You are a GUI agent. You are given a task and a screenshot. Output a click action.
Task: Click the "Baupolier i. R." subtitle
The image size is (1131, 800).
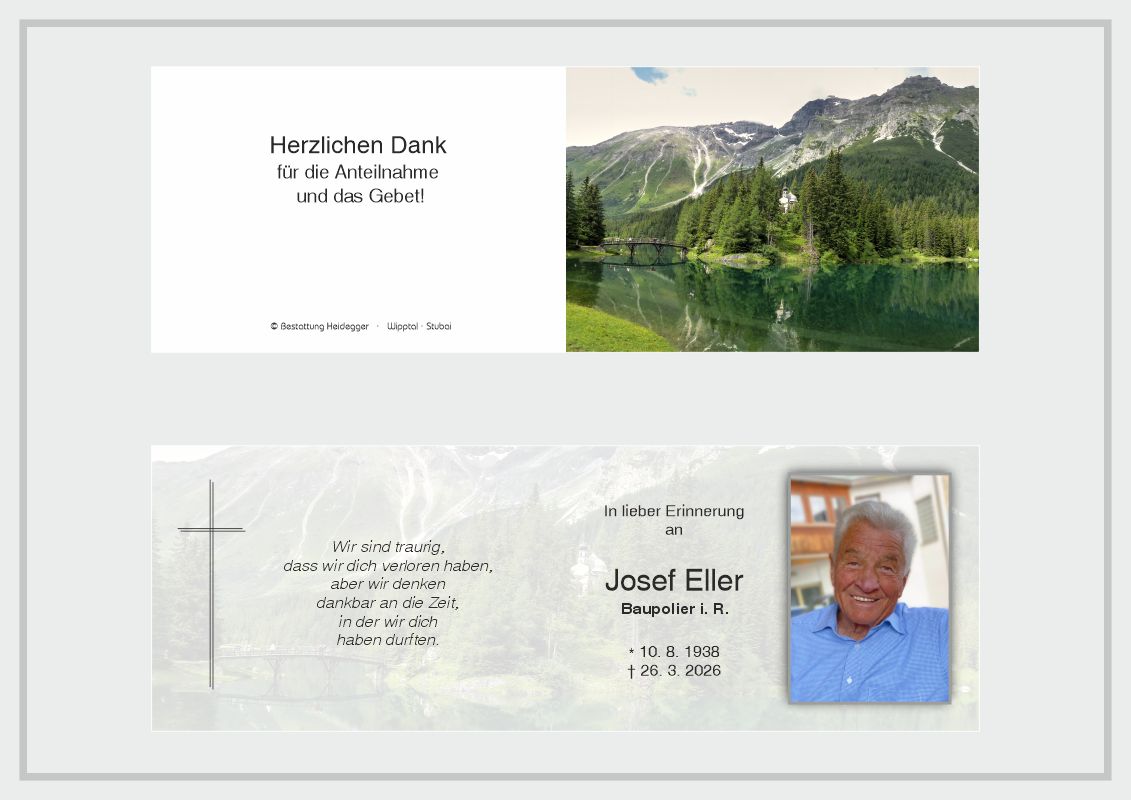tap(674, 608)
